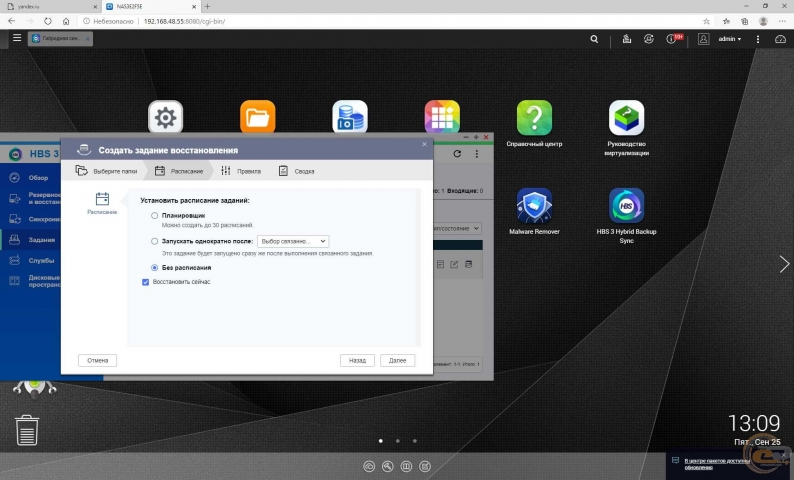Viewport: 794px width, 480px height.
Task: Open the Справочный центр help icon
Action: [x=534, y=117]
